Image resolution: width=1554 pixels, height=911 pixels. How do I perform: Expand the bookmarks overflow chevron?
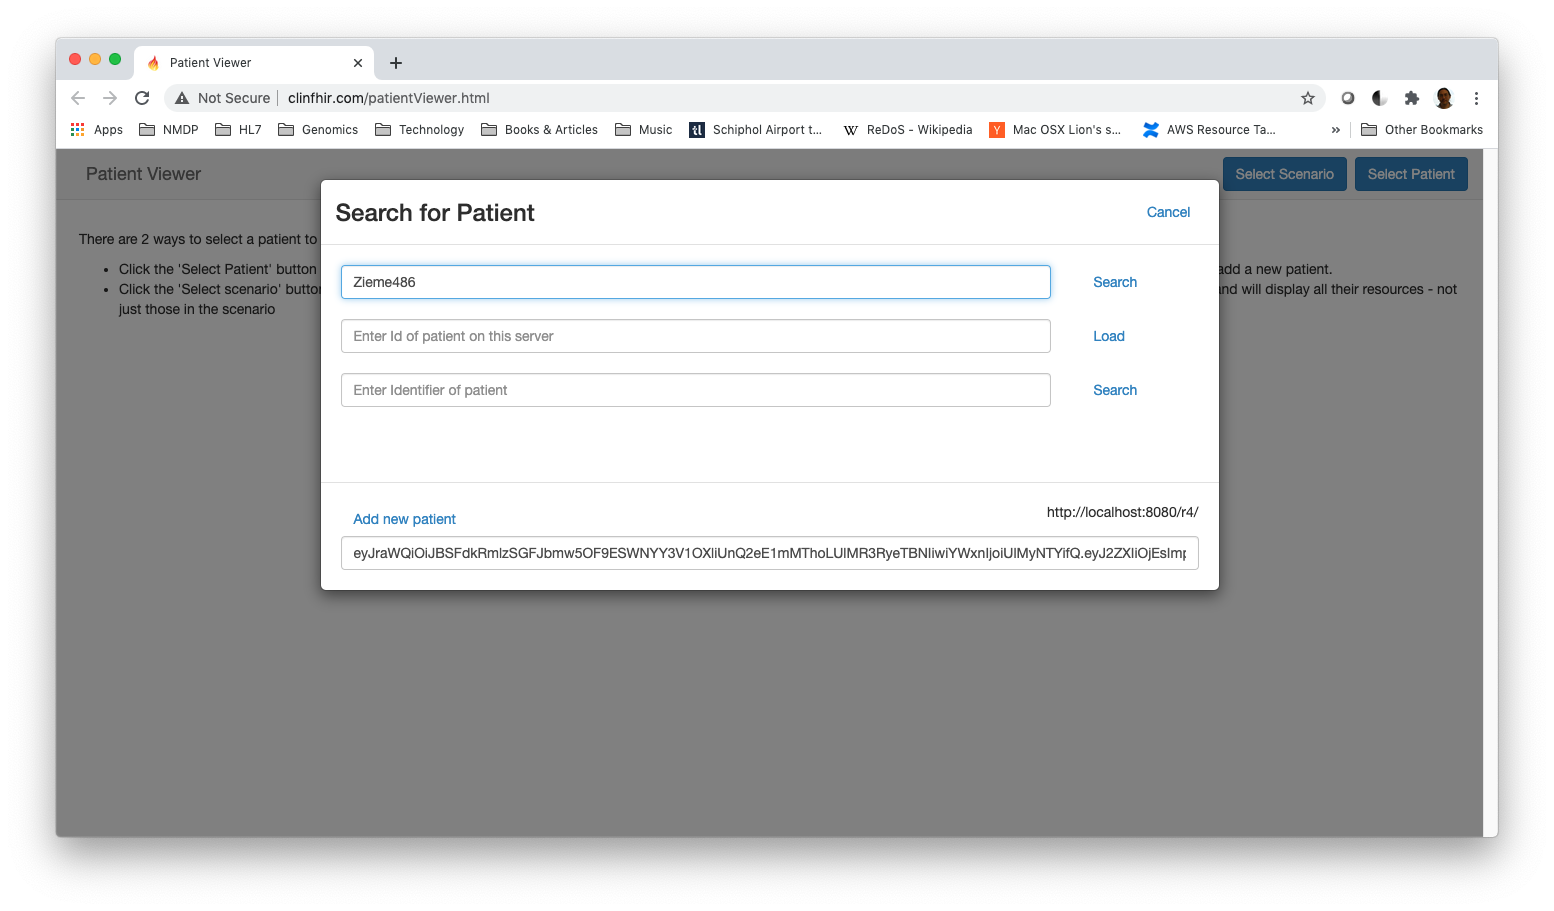pyautogui.click(x=1337, y=129)
